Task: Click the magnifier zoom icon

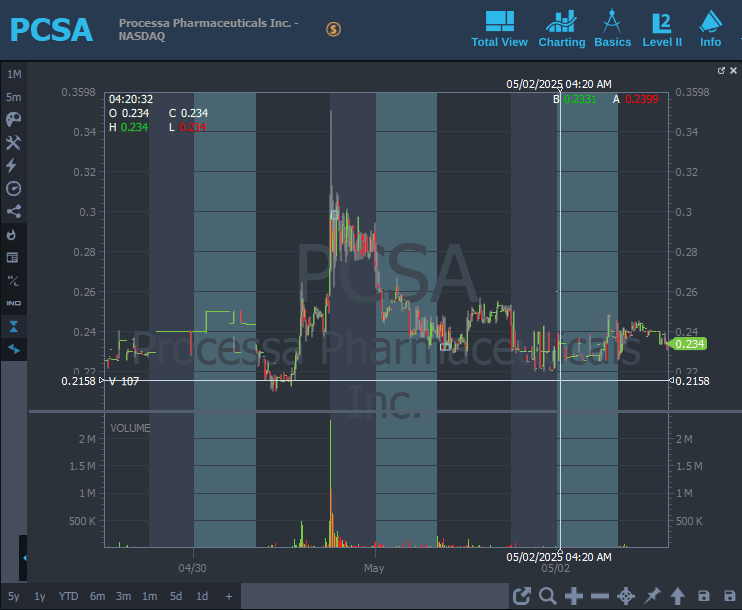Action: 548,596
